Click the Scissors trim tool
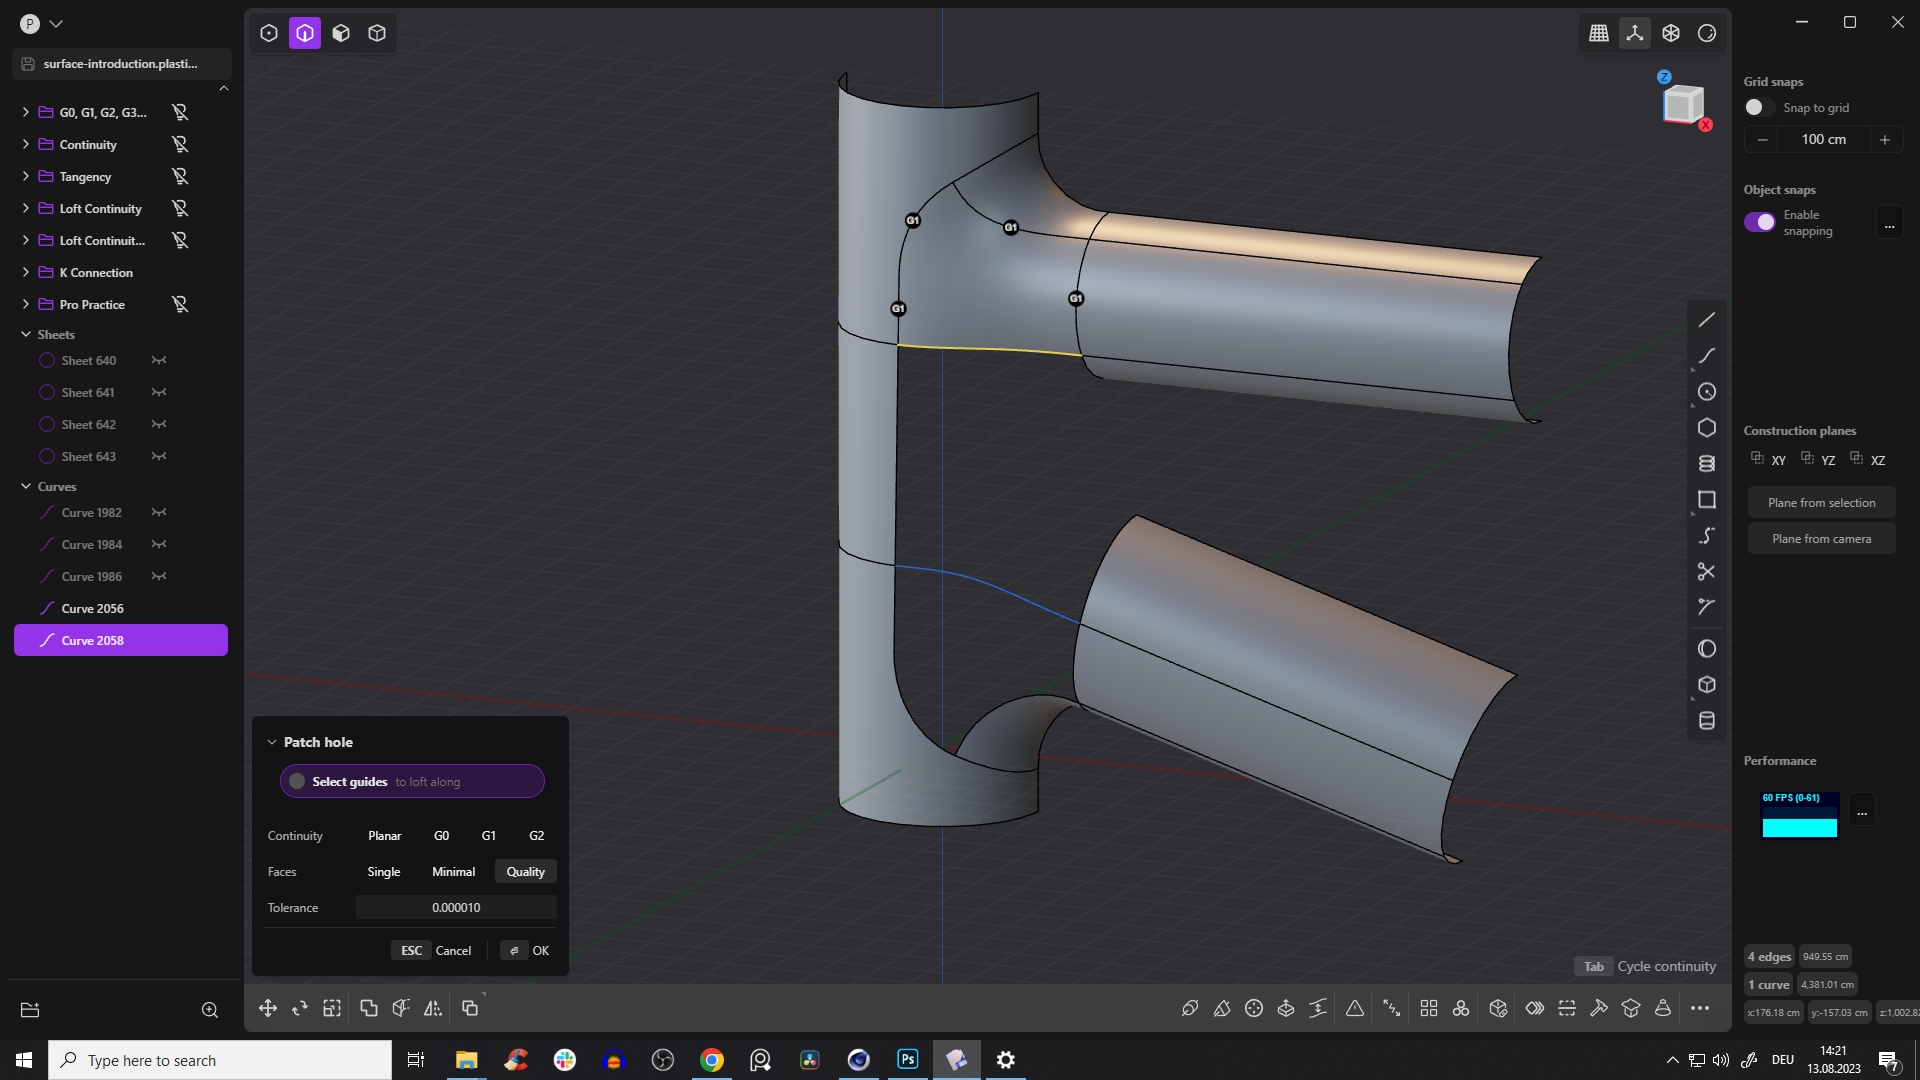The image size is (1920, 1080). (x=1706, y=572)
